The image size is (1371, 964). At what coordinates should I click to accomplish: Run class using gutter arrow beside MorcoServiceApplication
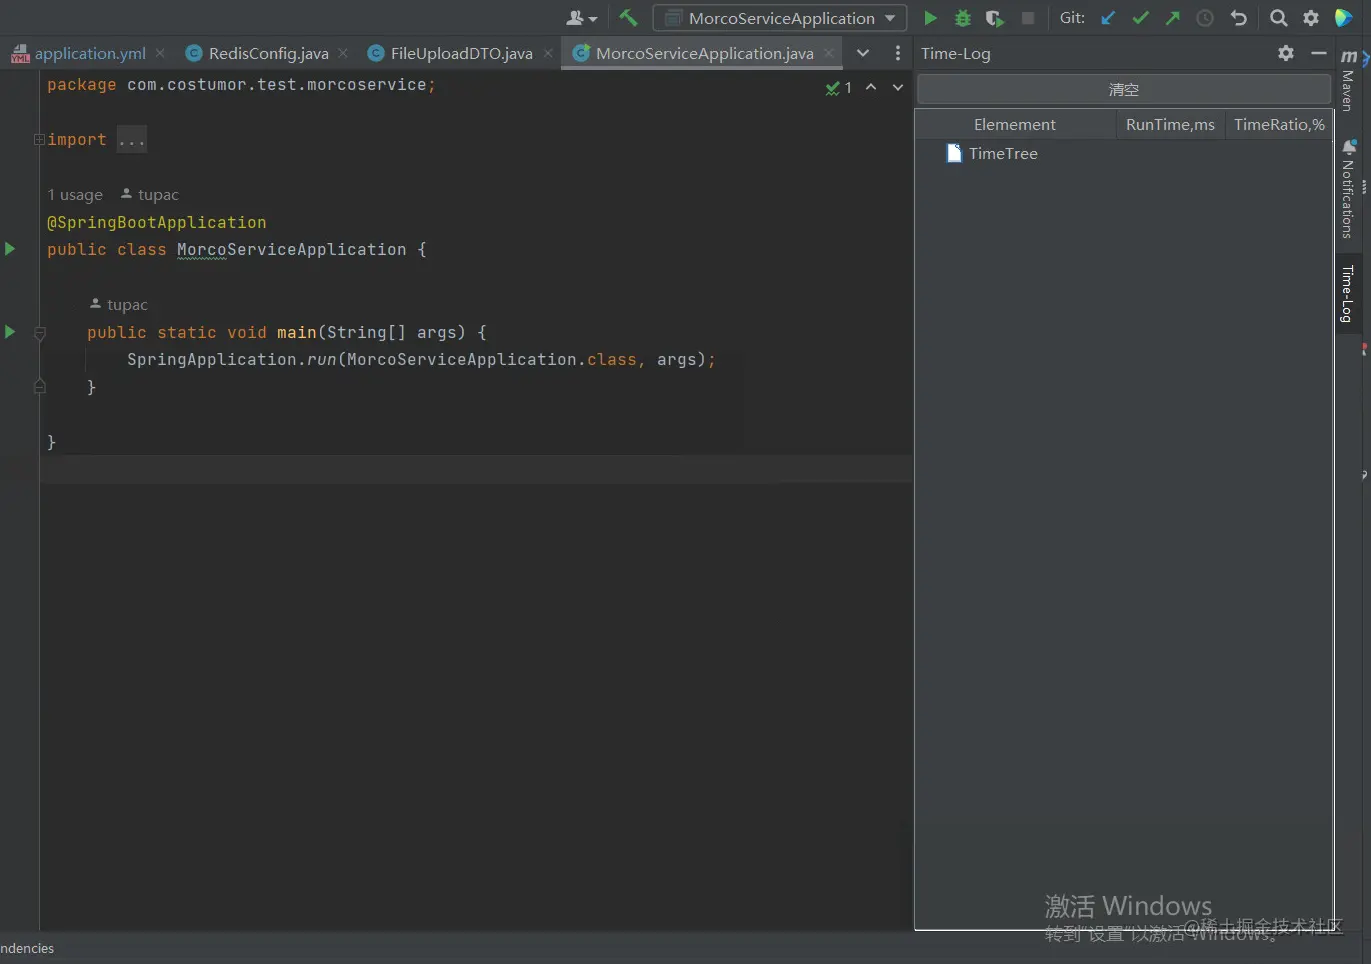[x=10, y=248]
